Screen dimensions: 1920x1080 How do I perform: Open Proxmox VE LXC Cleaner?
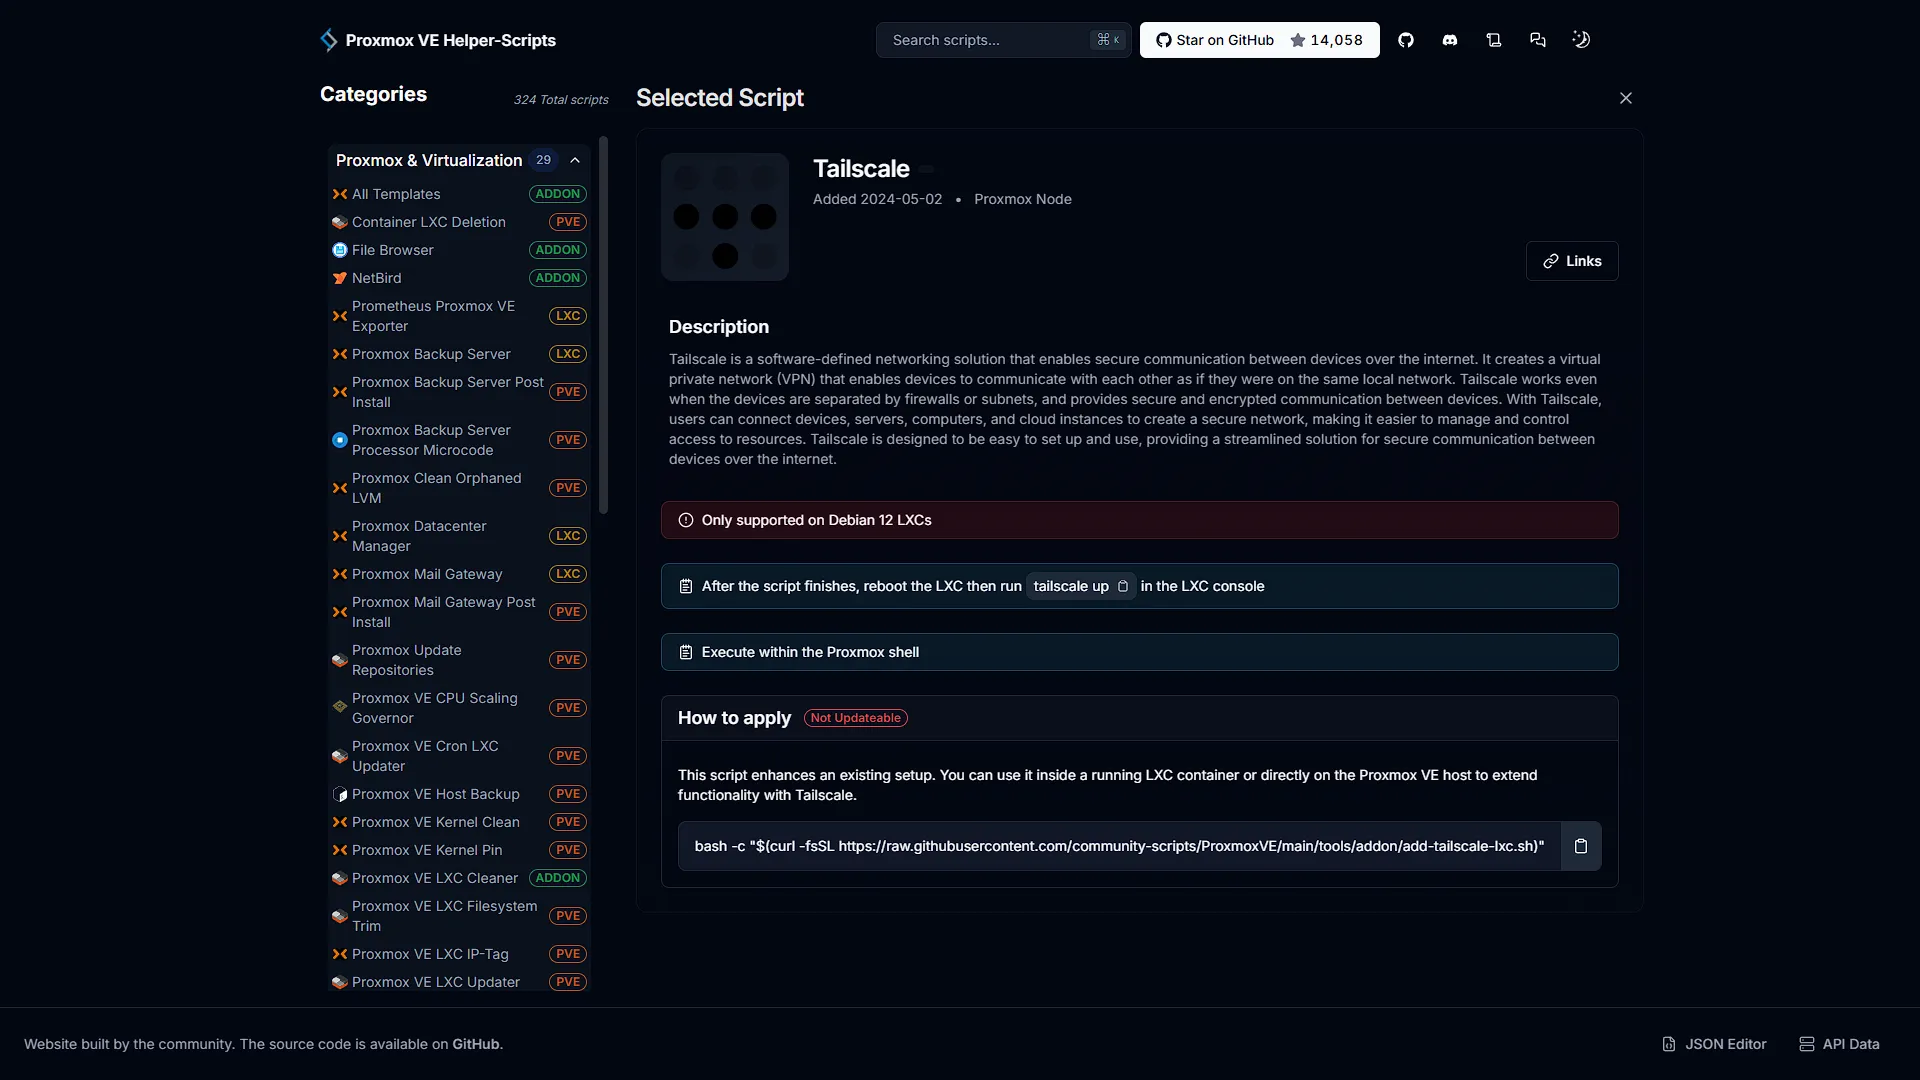click(x=459, y=878)
